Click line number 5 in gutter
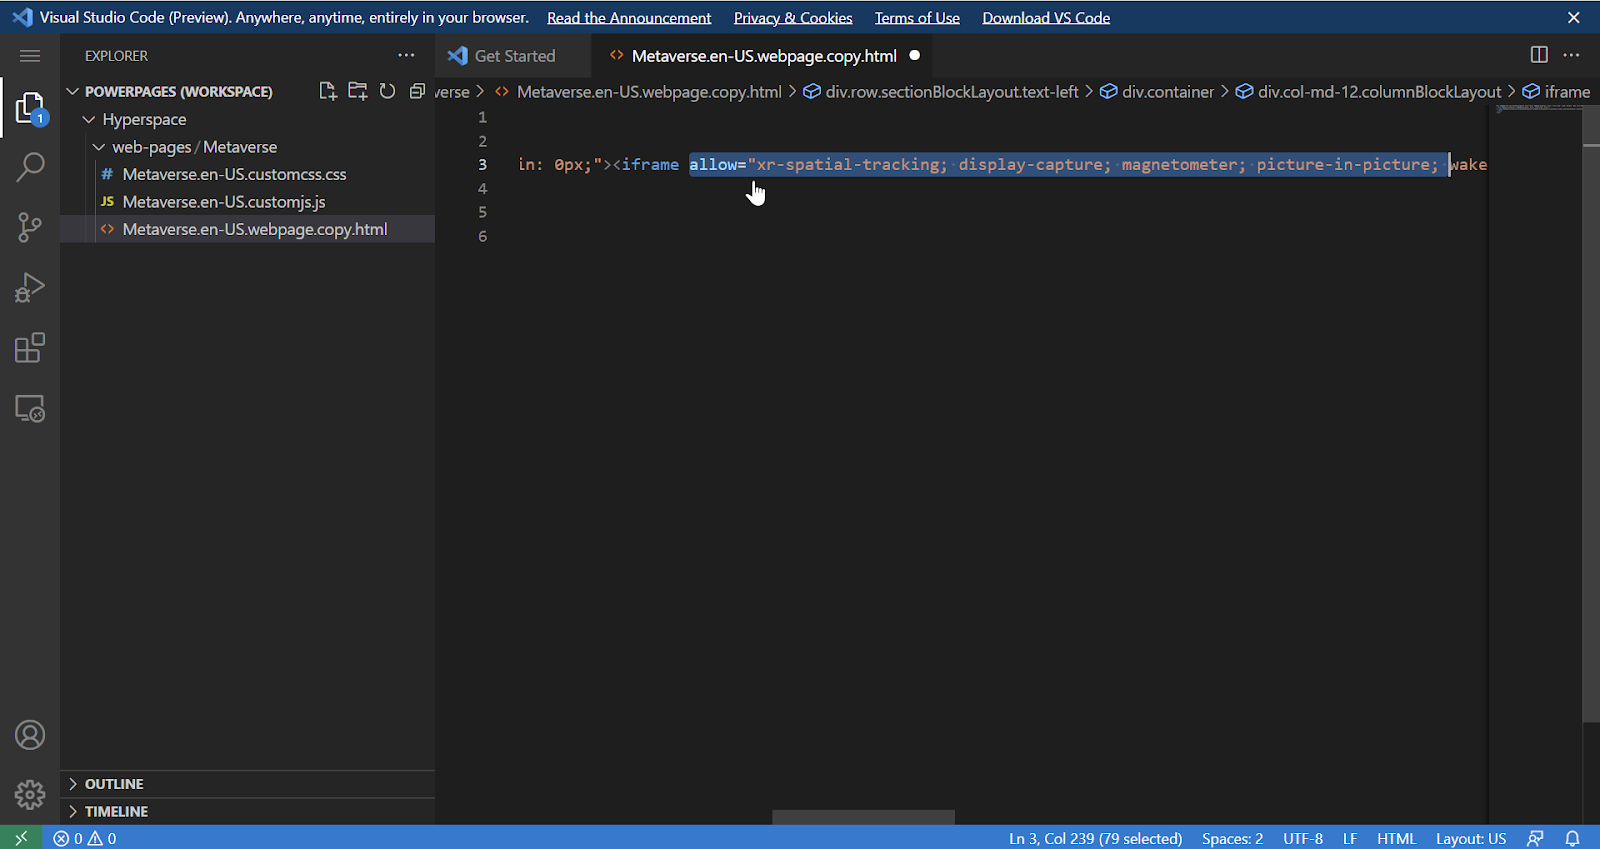Viewport: 1600px width, 849px height. (482, 212)
